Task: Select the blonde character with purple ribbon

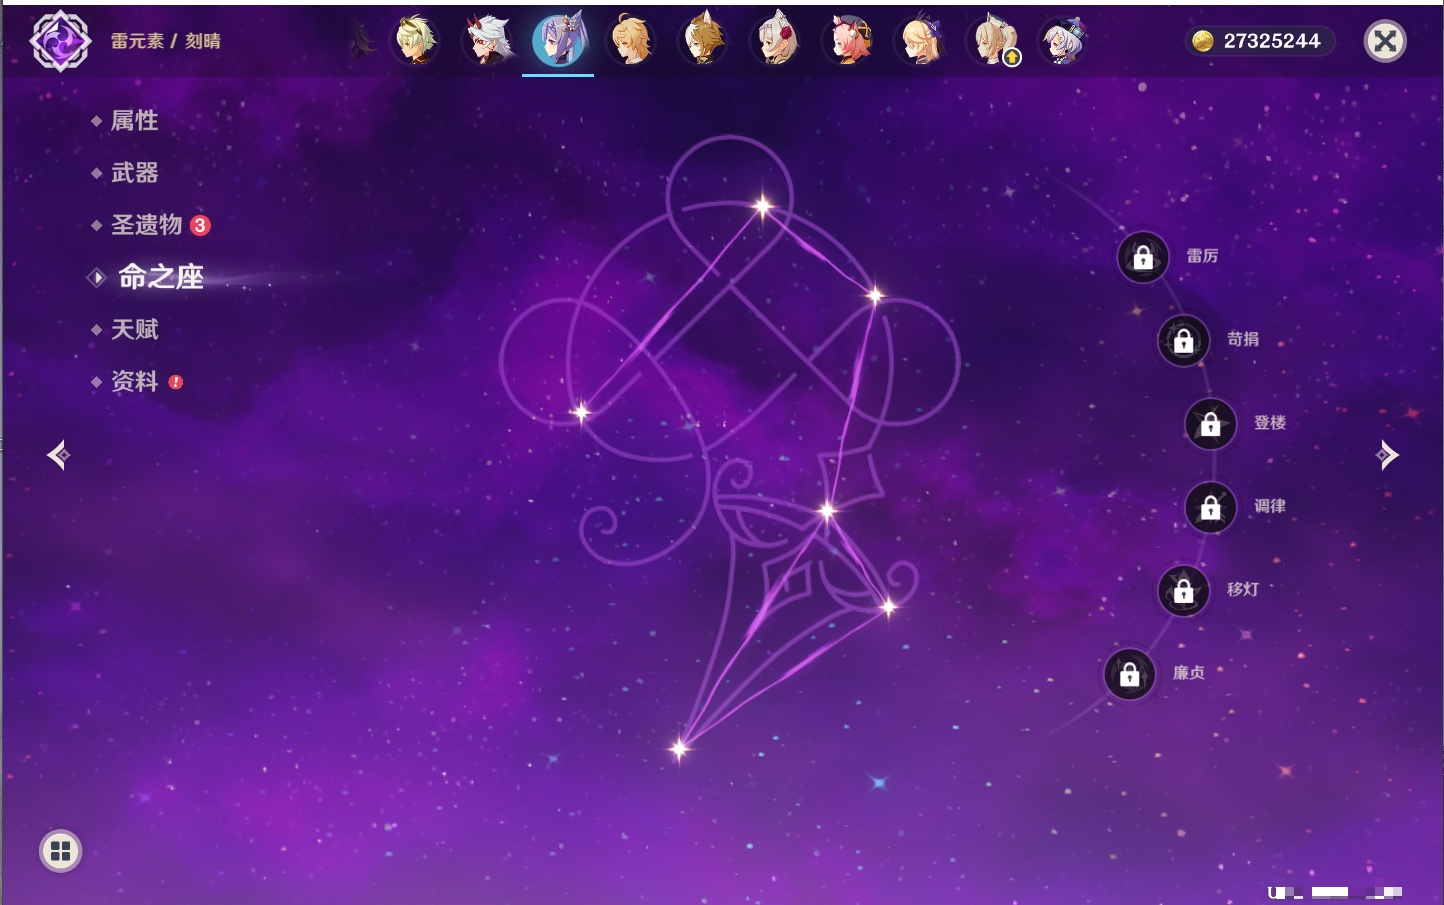Action: point(920,41)
